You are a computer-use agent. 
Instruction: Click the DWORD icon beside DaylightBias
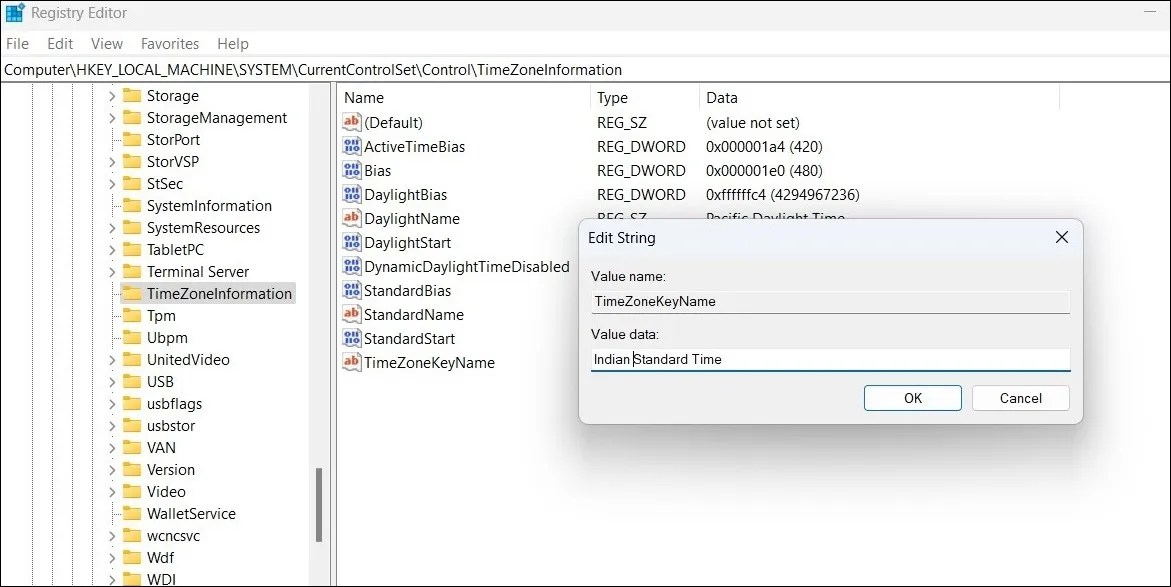pyautogui.click(x=350, y=194)
